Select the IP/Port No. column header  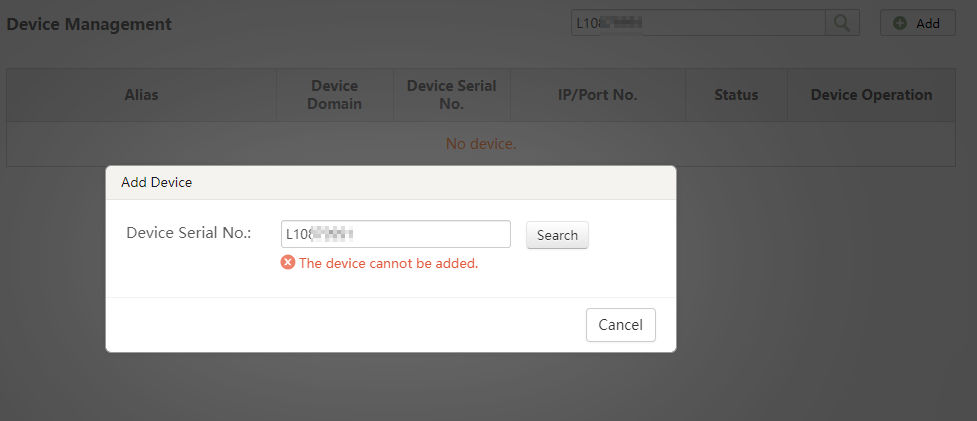[x=597, y=95]
